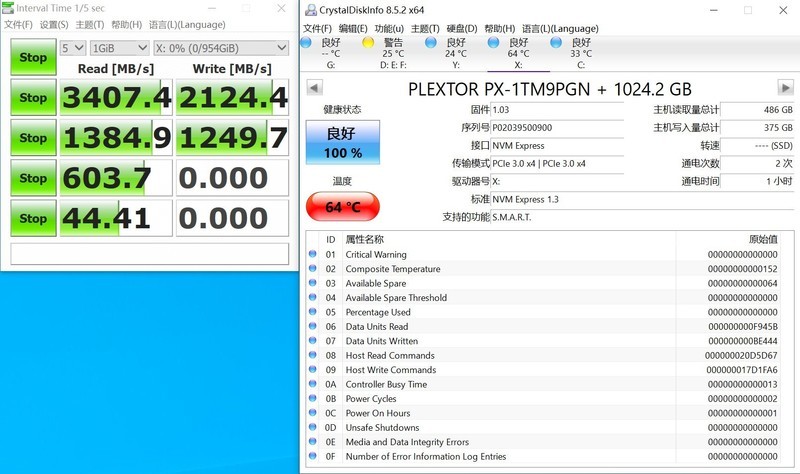
Task: Click the 属性名称 column header
Action: [x=364, y=239]
